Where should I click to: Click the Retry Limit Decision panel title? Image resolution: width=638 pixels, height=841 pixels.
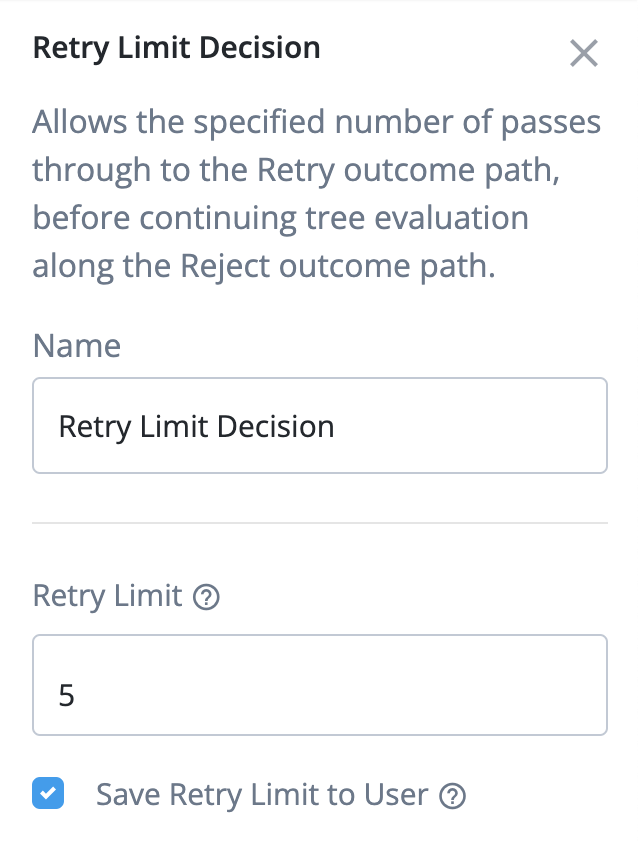coord(176,47)
